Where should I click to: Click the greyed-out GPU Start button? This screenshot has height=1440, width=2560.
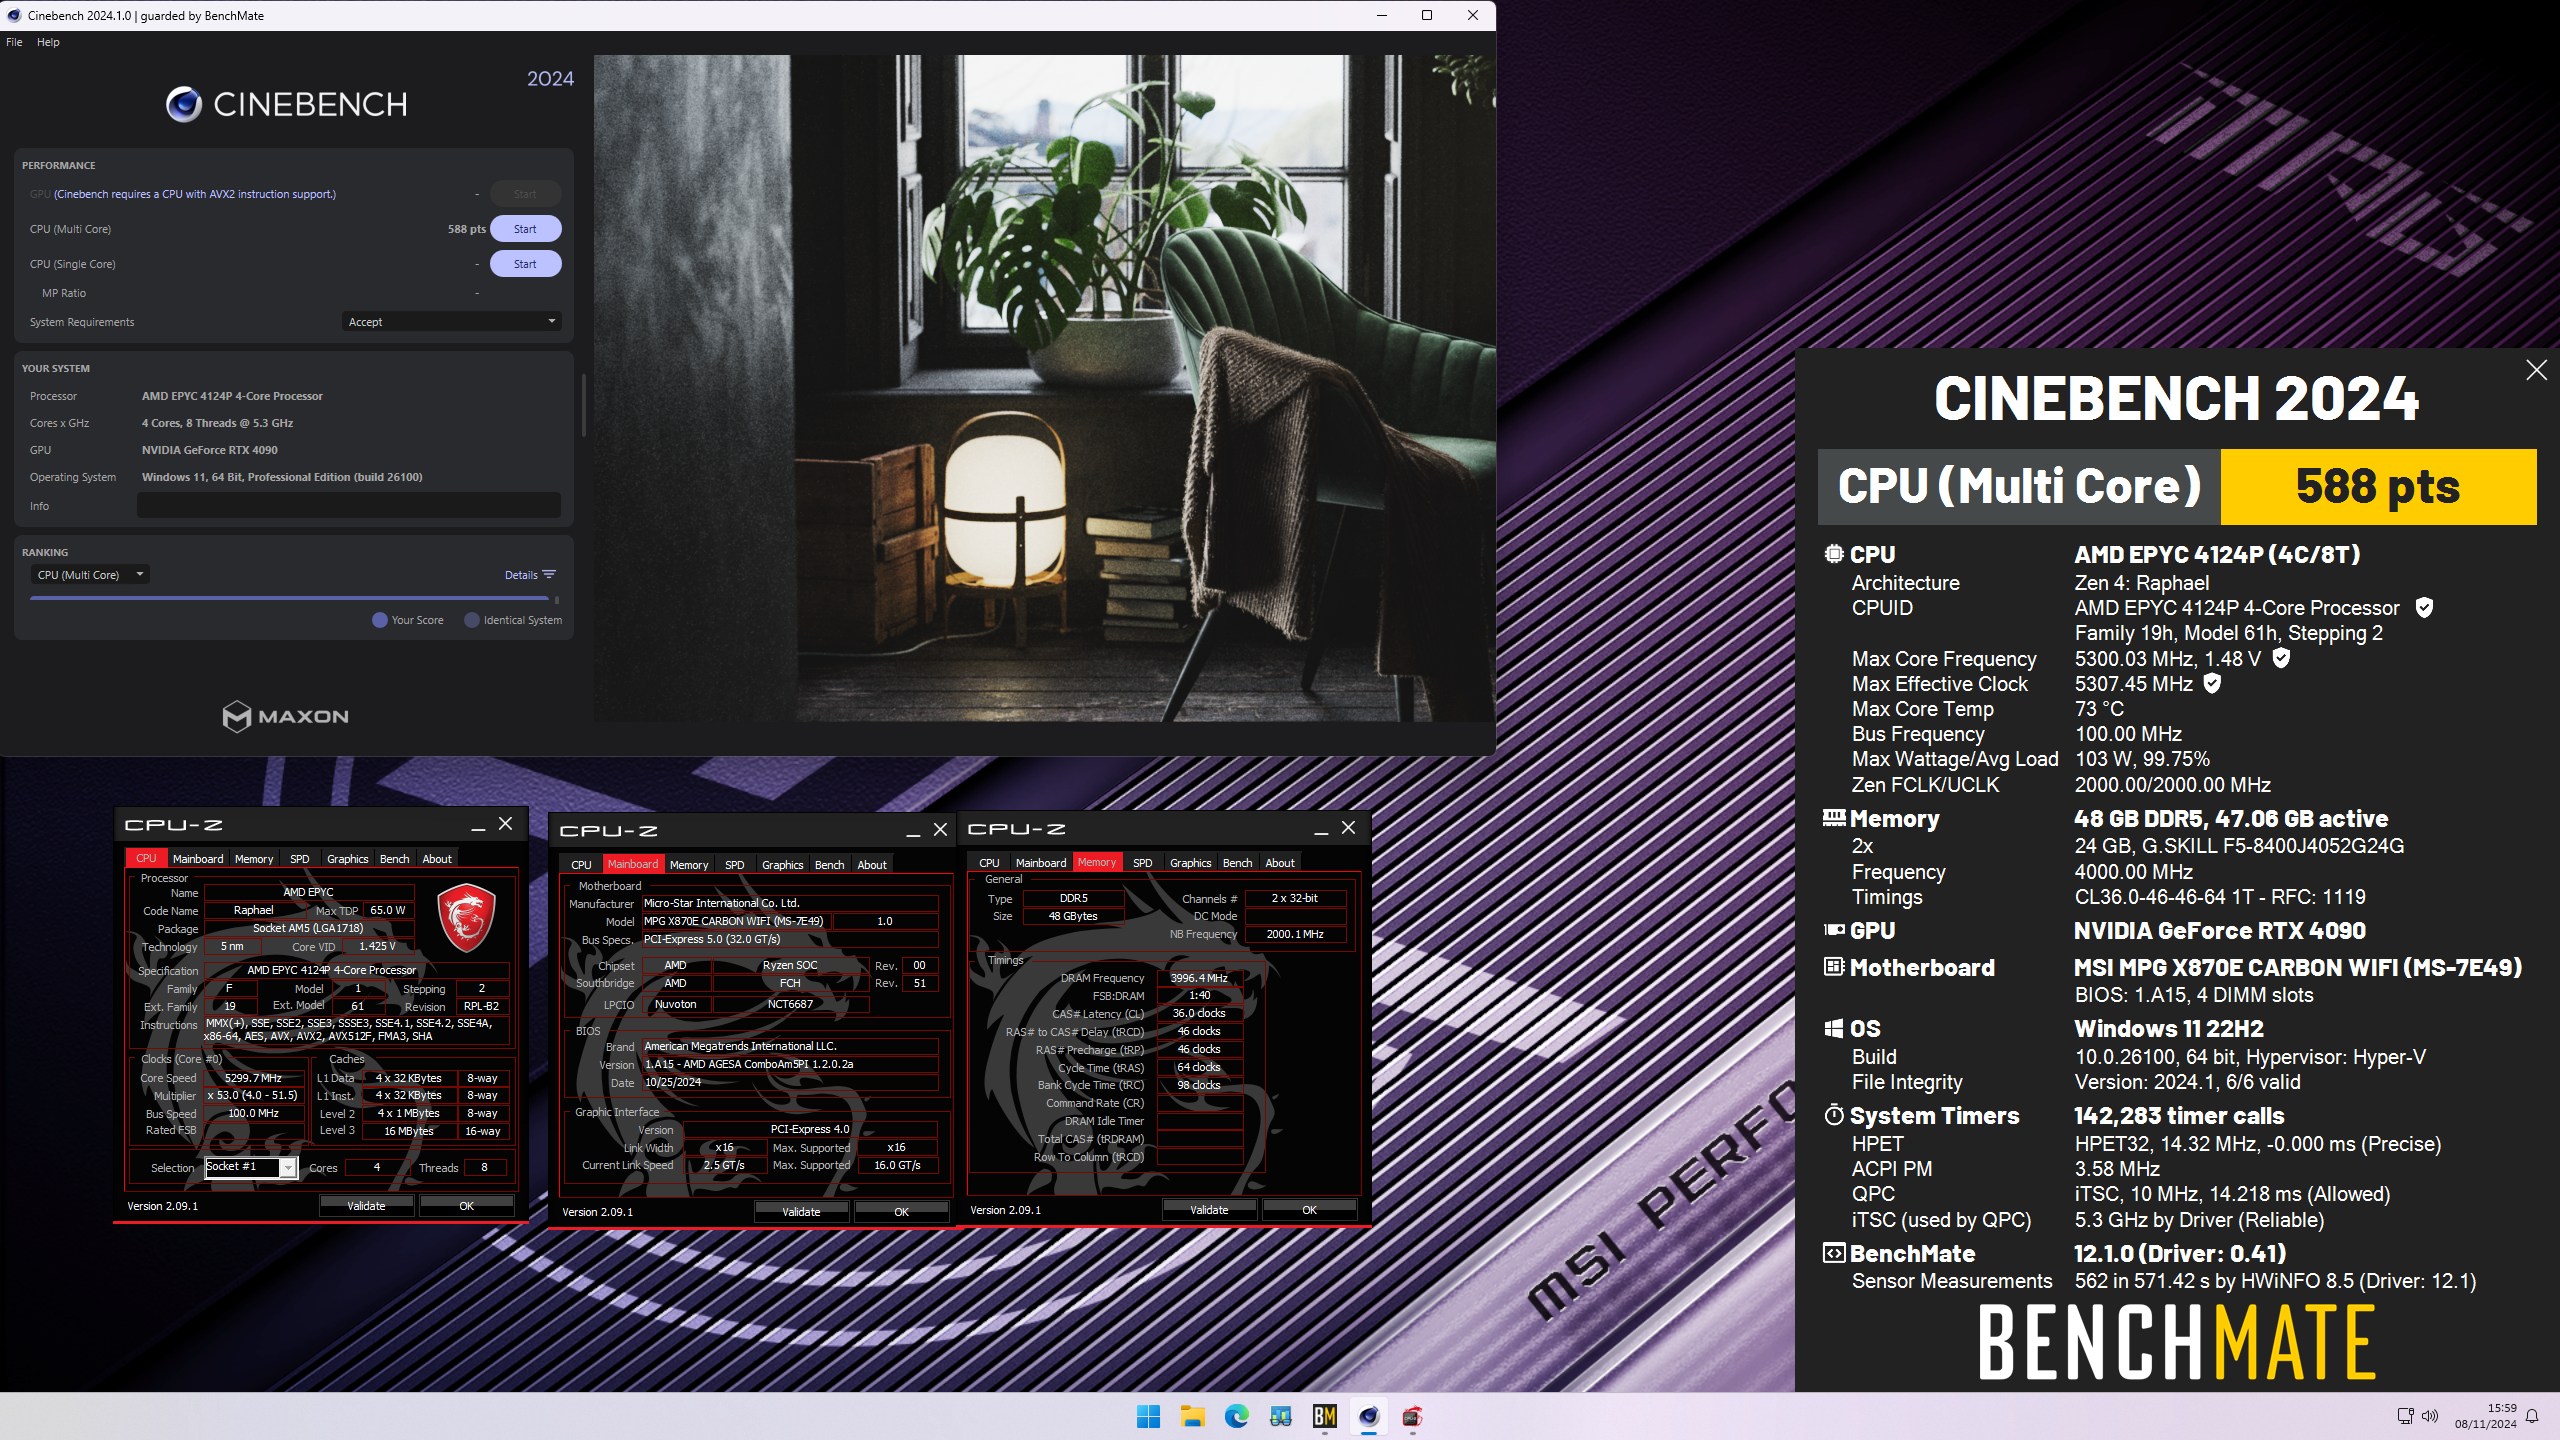click(525, 194)
